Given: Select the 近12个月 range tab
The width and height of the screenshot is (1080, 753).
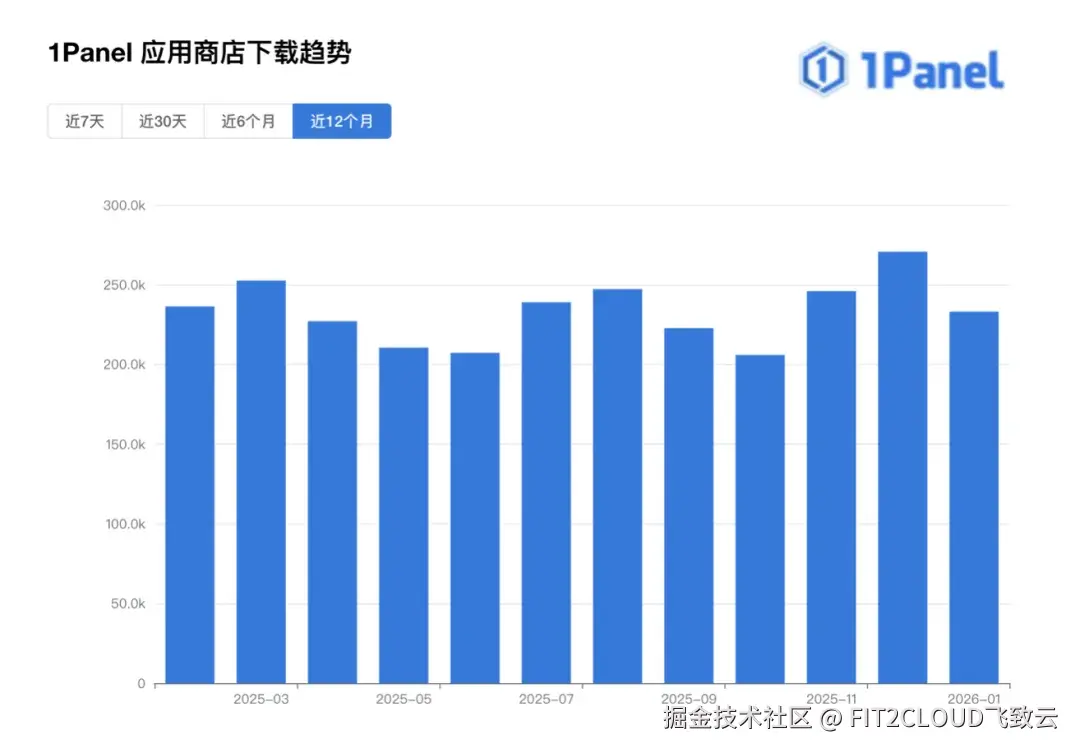Looking at the screenshot, I should tap(342, 121).
